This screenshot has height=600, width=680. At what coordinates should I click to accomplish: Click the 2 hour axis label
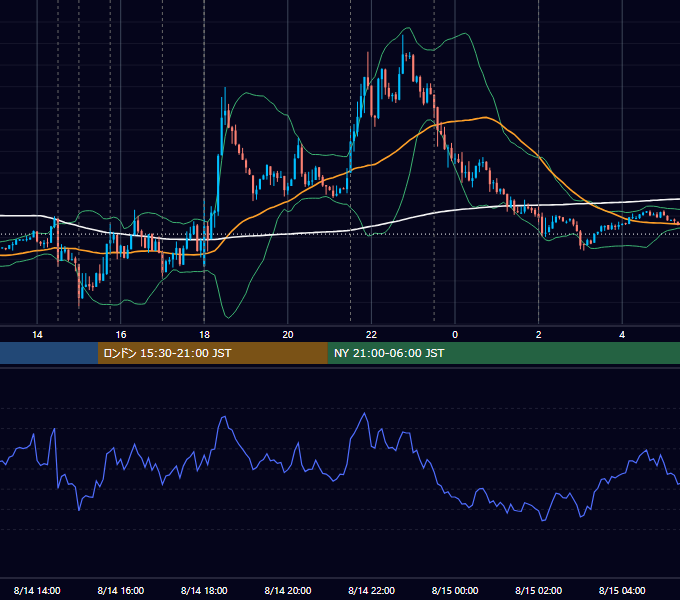click(x=539, y=335)
